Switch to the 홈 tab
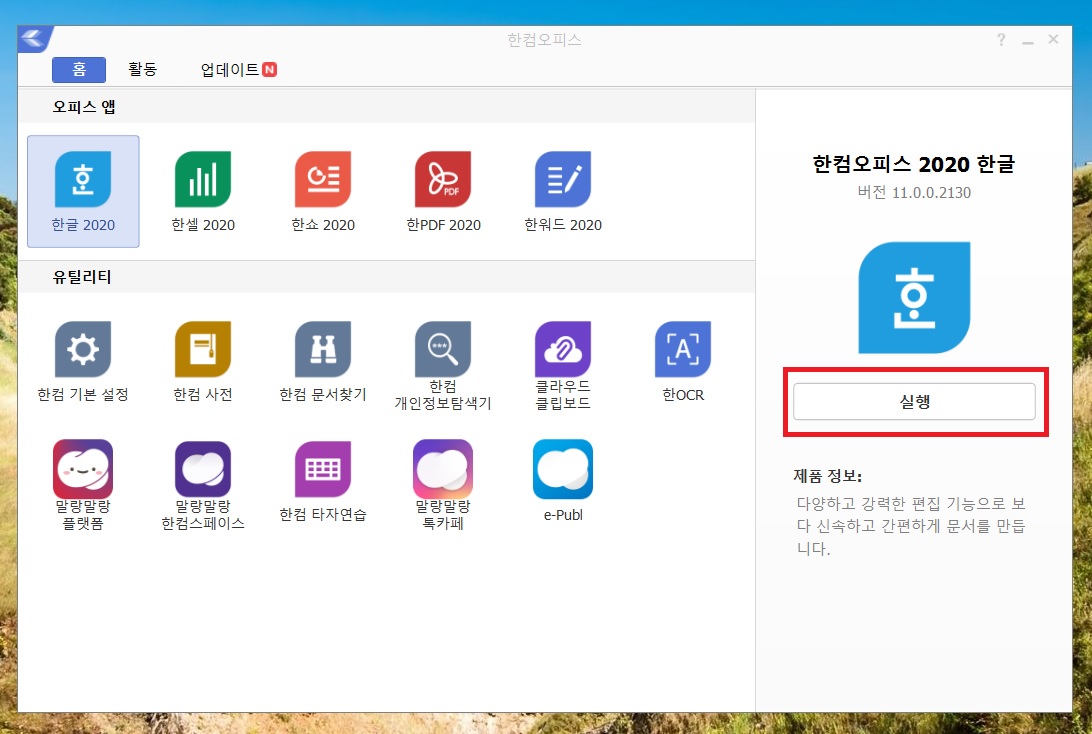 pos(79,70)
